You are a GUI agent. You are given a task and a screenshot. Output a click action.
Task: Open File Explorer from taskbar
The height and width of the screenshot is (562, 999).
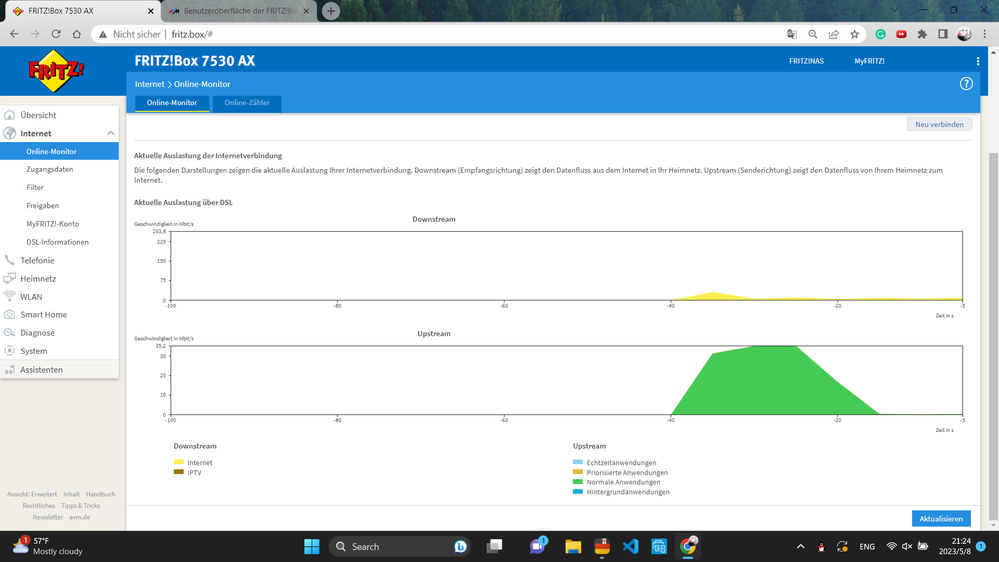pos(573,547)
